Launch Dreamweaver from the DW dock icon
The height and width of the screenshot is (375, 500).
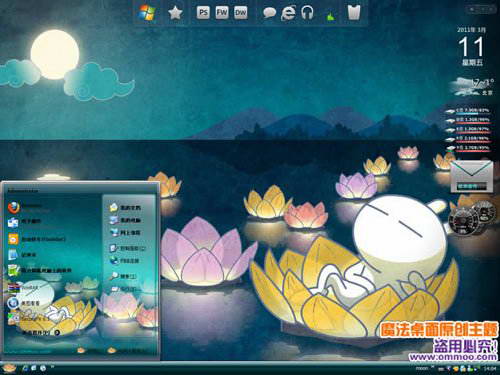(241, 13)
